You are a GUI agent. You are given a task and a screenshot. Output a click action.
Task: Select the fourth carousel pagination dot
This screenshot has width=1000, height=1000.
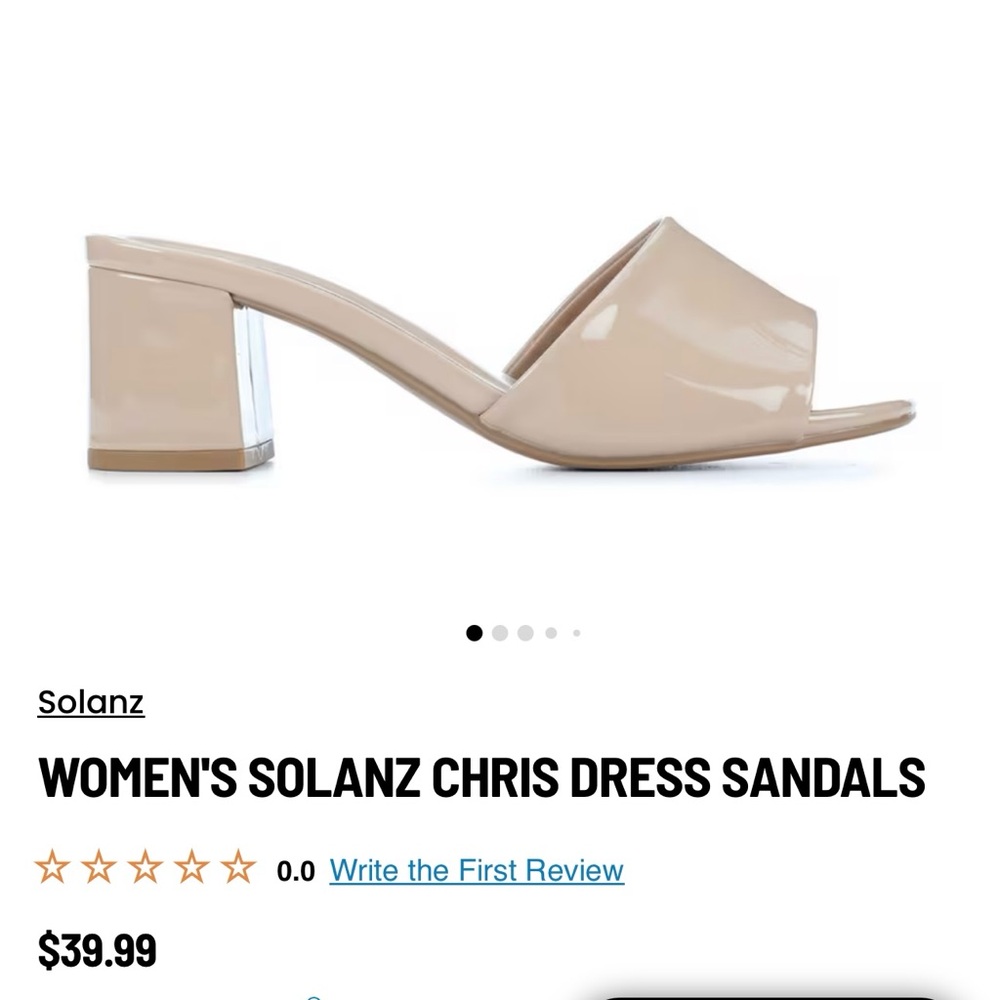(x=550, y=632)
